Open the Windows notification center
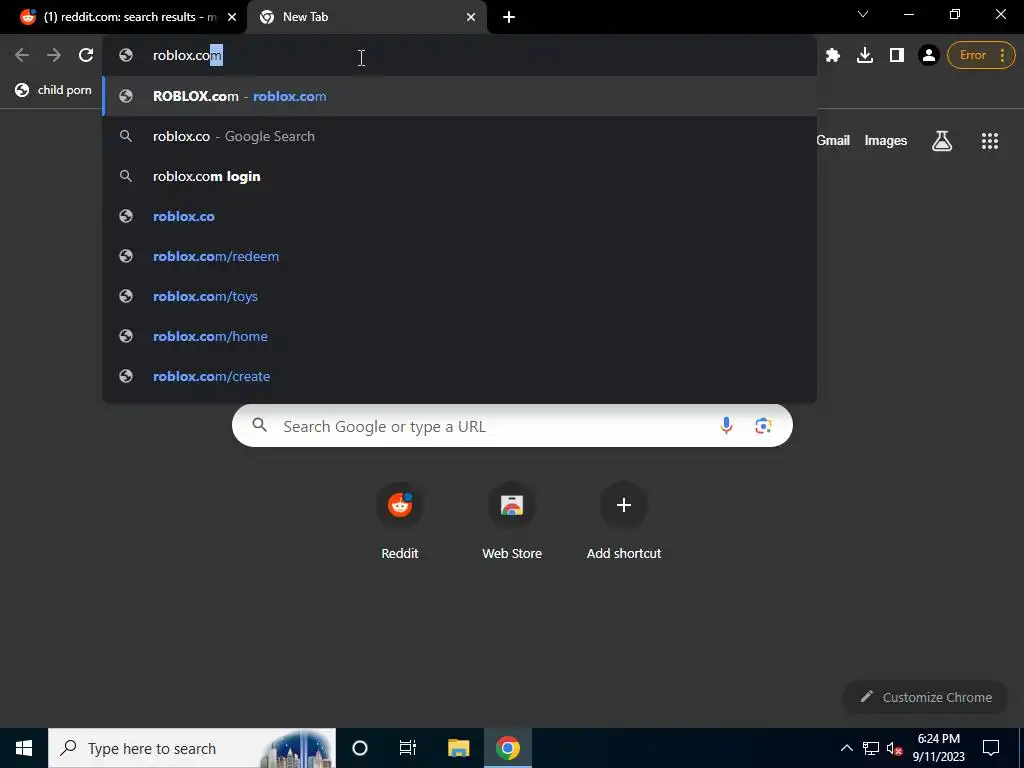Image resolution: width=1024 pixels, height=768 pixels. [x=991, y=748]
